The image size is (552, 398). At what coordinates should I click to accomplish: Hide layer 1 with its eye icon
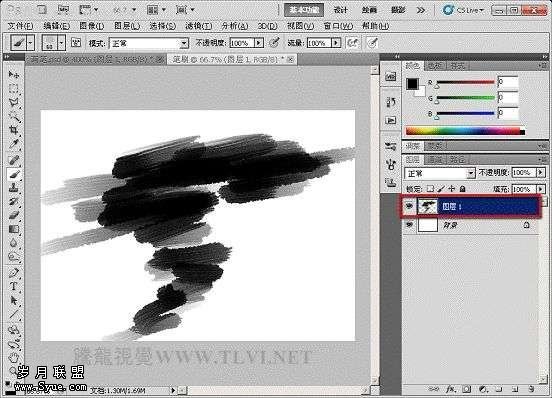409,206
